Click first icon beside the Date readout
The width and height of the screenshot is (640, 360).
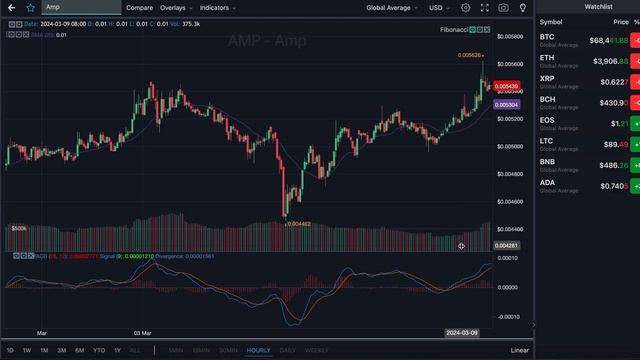point(12,24)
